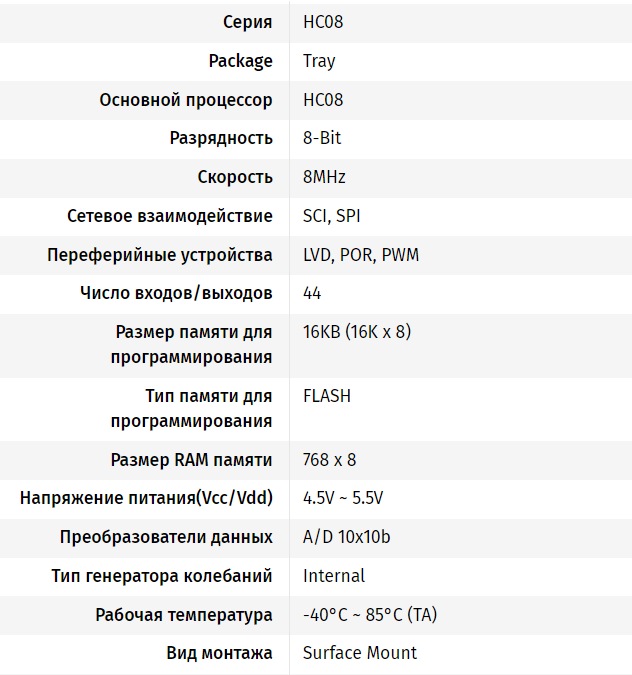Click the Разрядность label
This screenshot has height=675, width=632.
[x=221, y=139]
